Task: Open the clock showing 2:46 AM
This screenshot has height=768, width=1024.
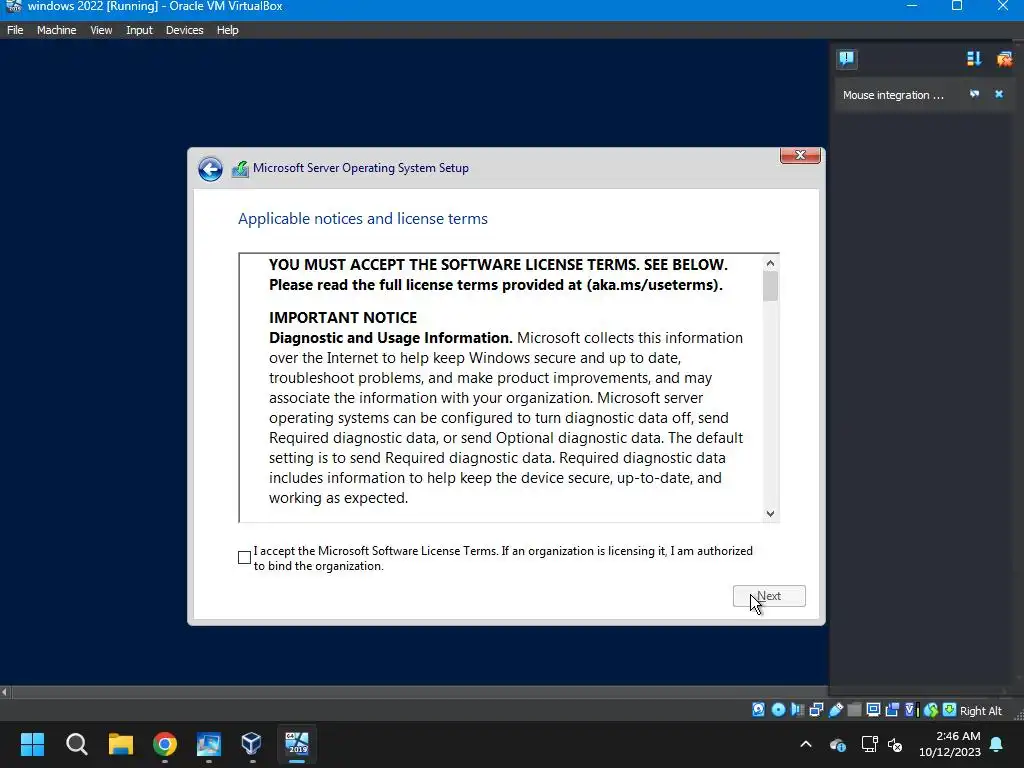Action: coord(950,744)
